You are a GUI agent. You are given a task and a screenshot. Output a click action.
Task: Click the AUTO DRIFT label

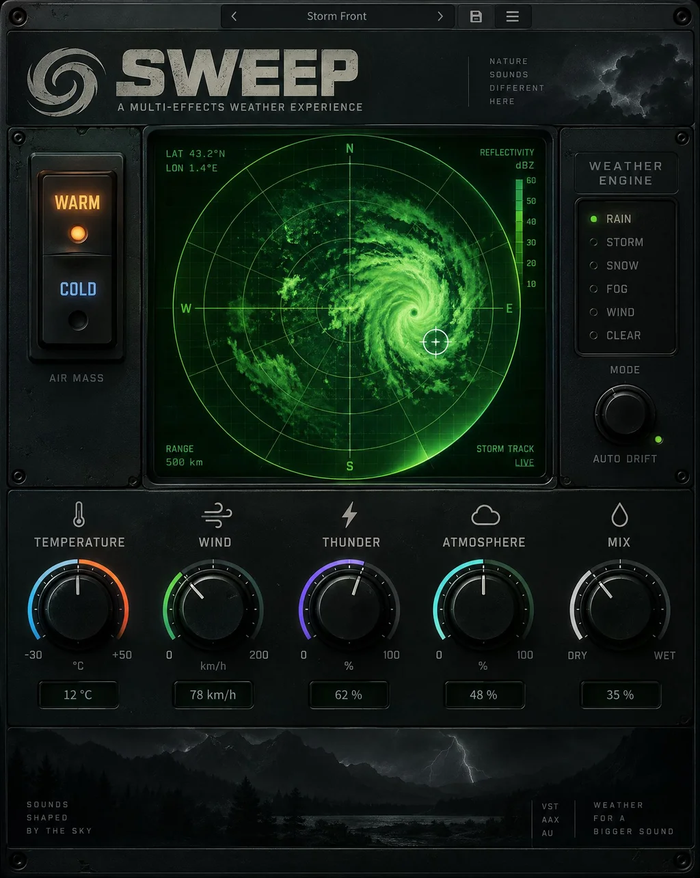point(625,459)
